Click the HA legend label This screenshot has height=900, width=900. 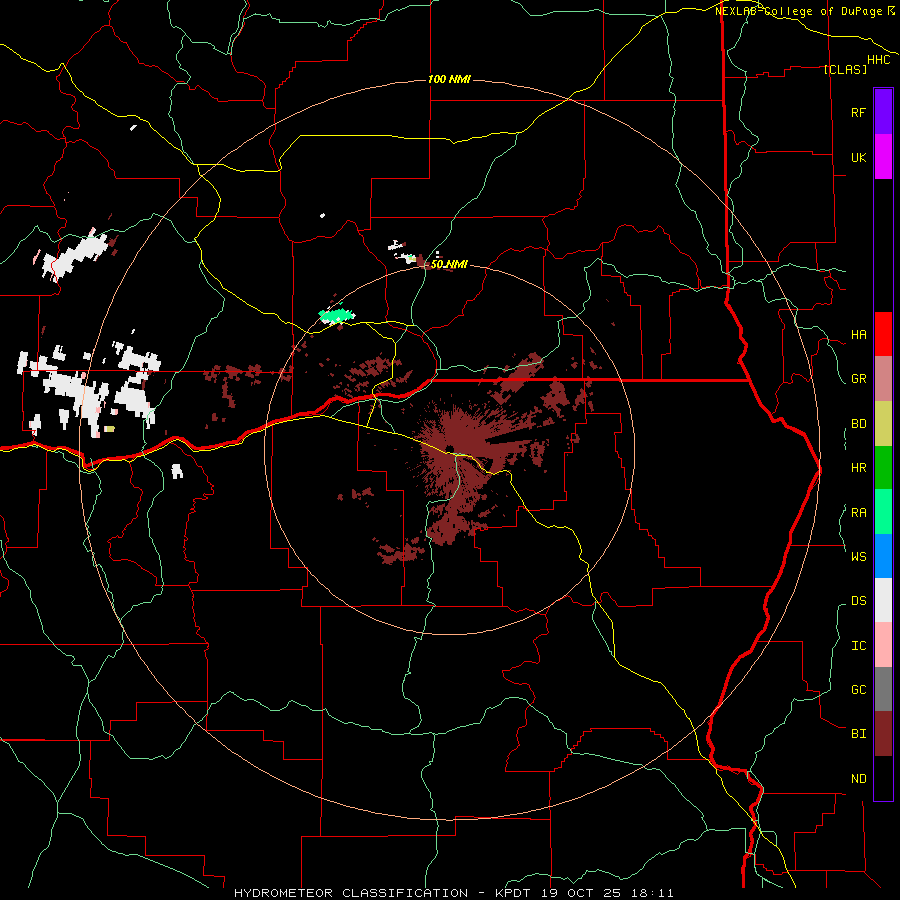coord(858,335)
